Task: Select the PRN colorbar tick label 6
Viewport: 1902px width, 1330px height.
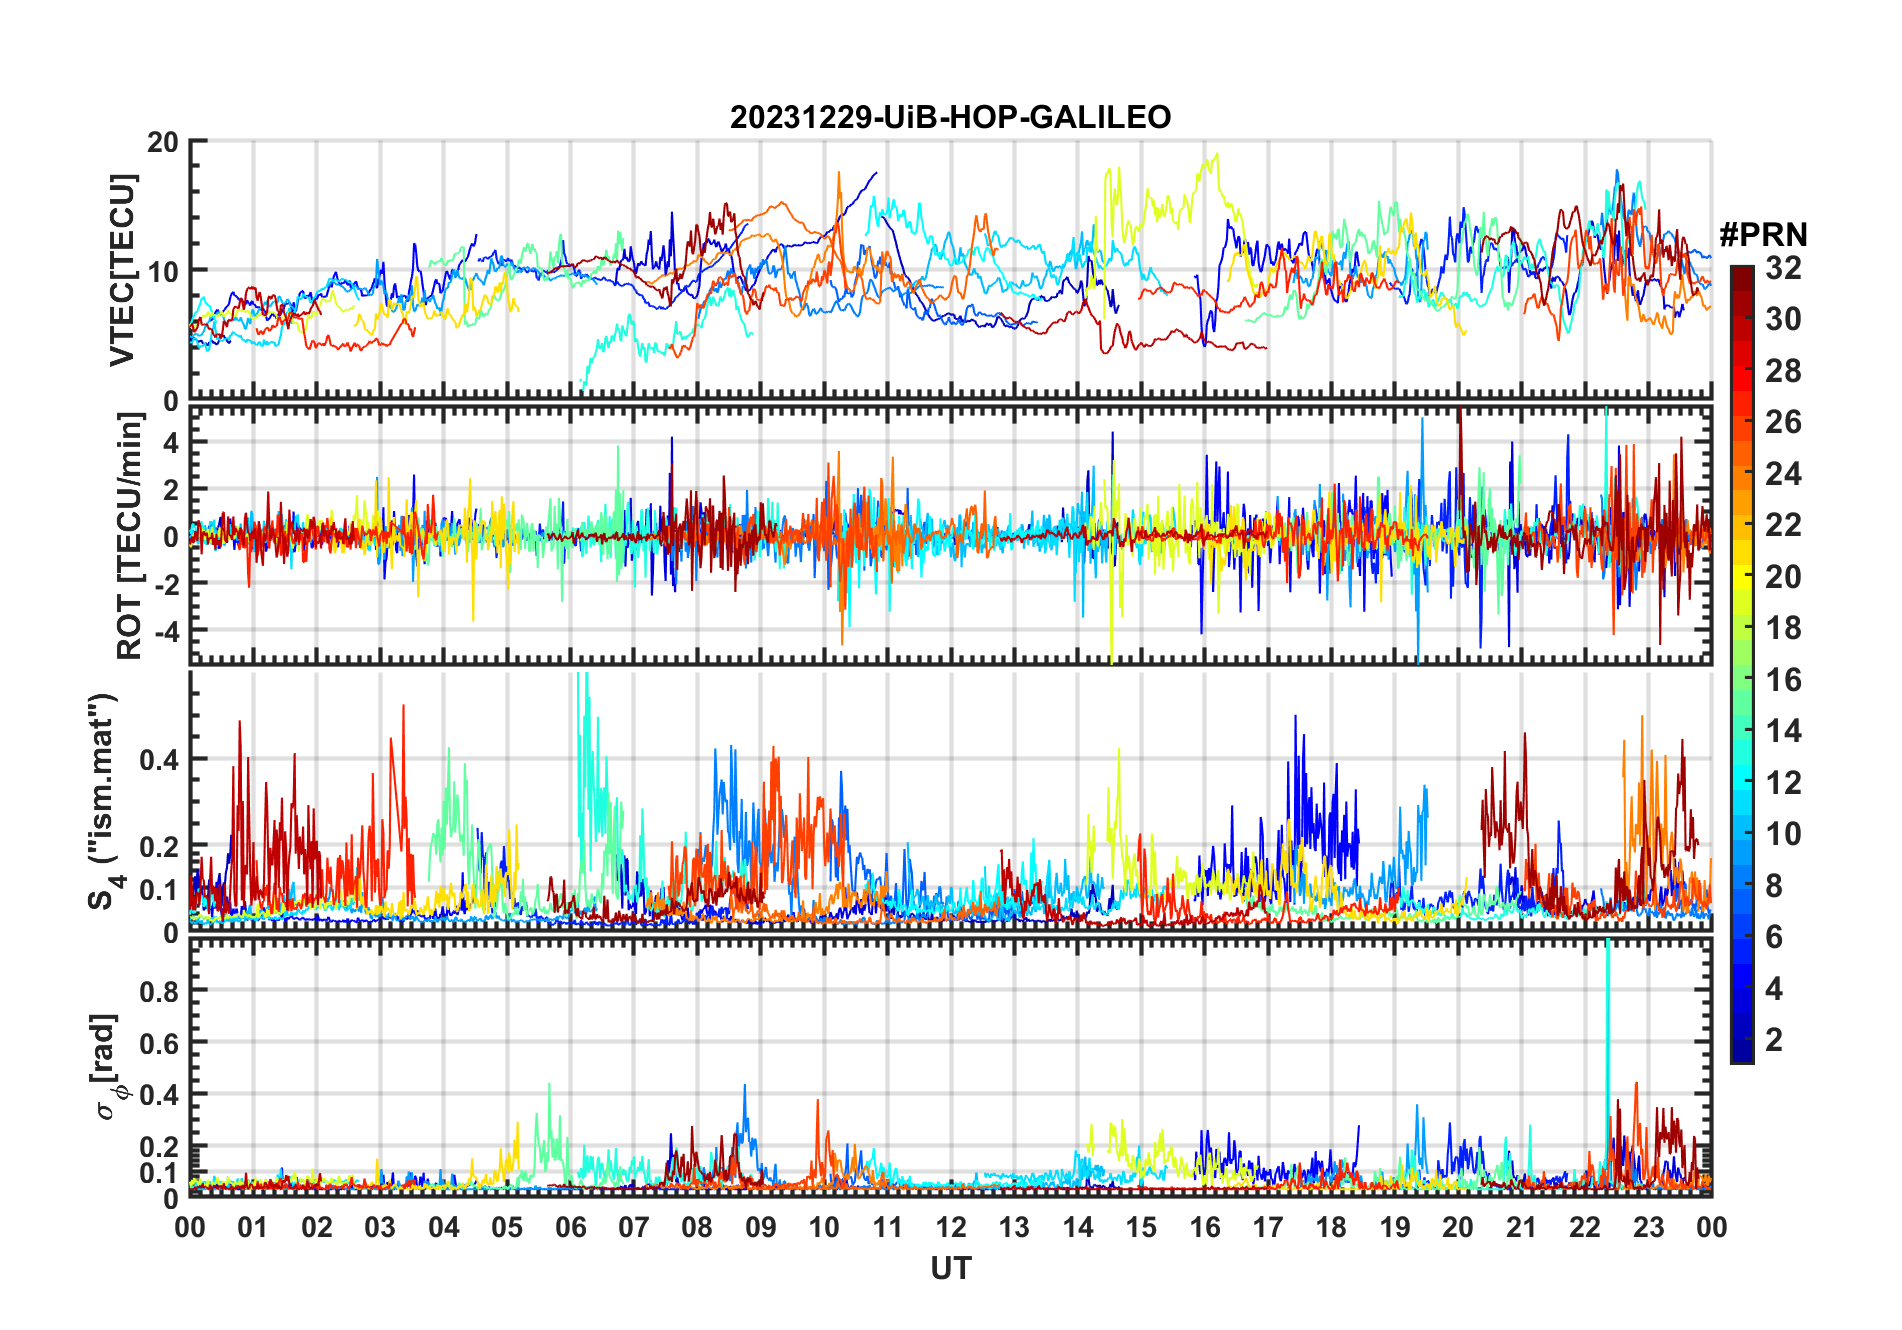Action: (1775, 937)
